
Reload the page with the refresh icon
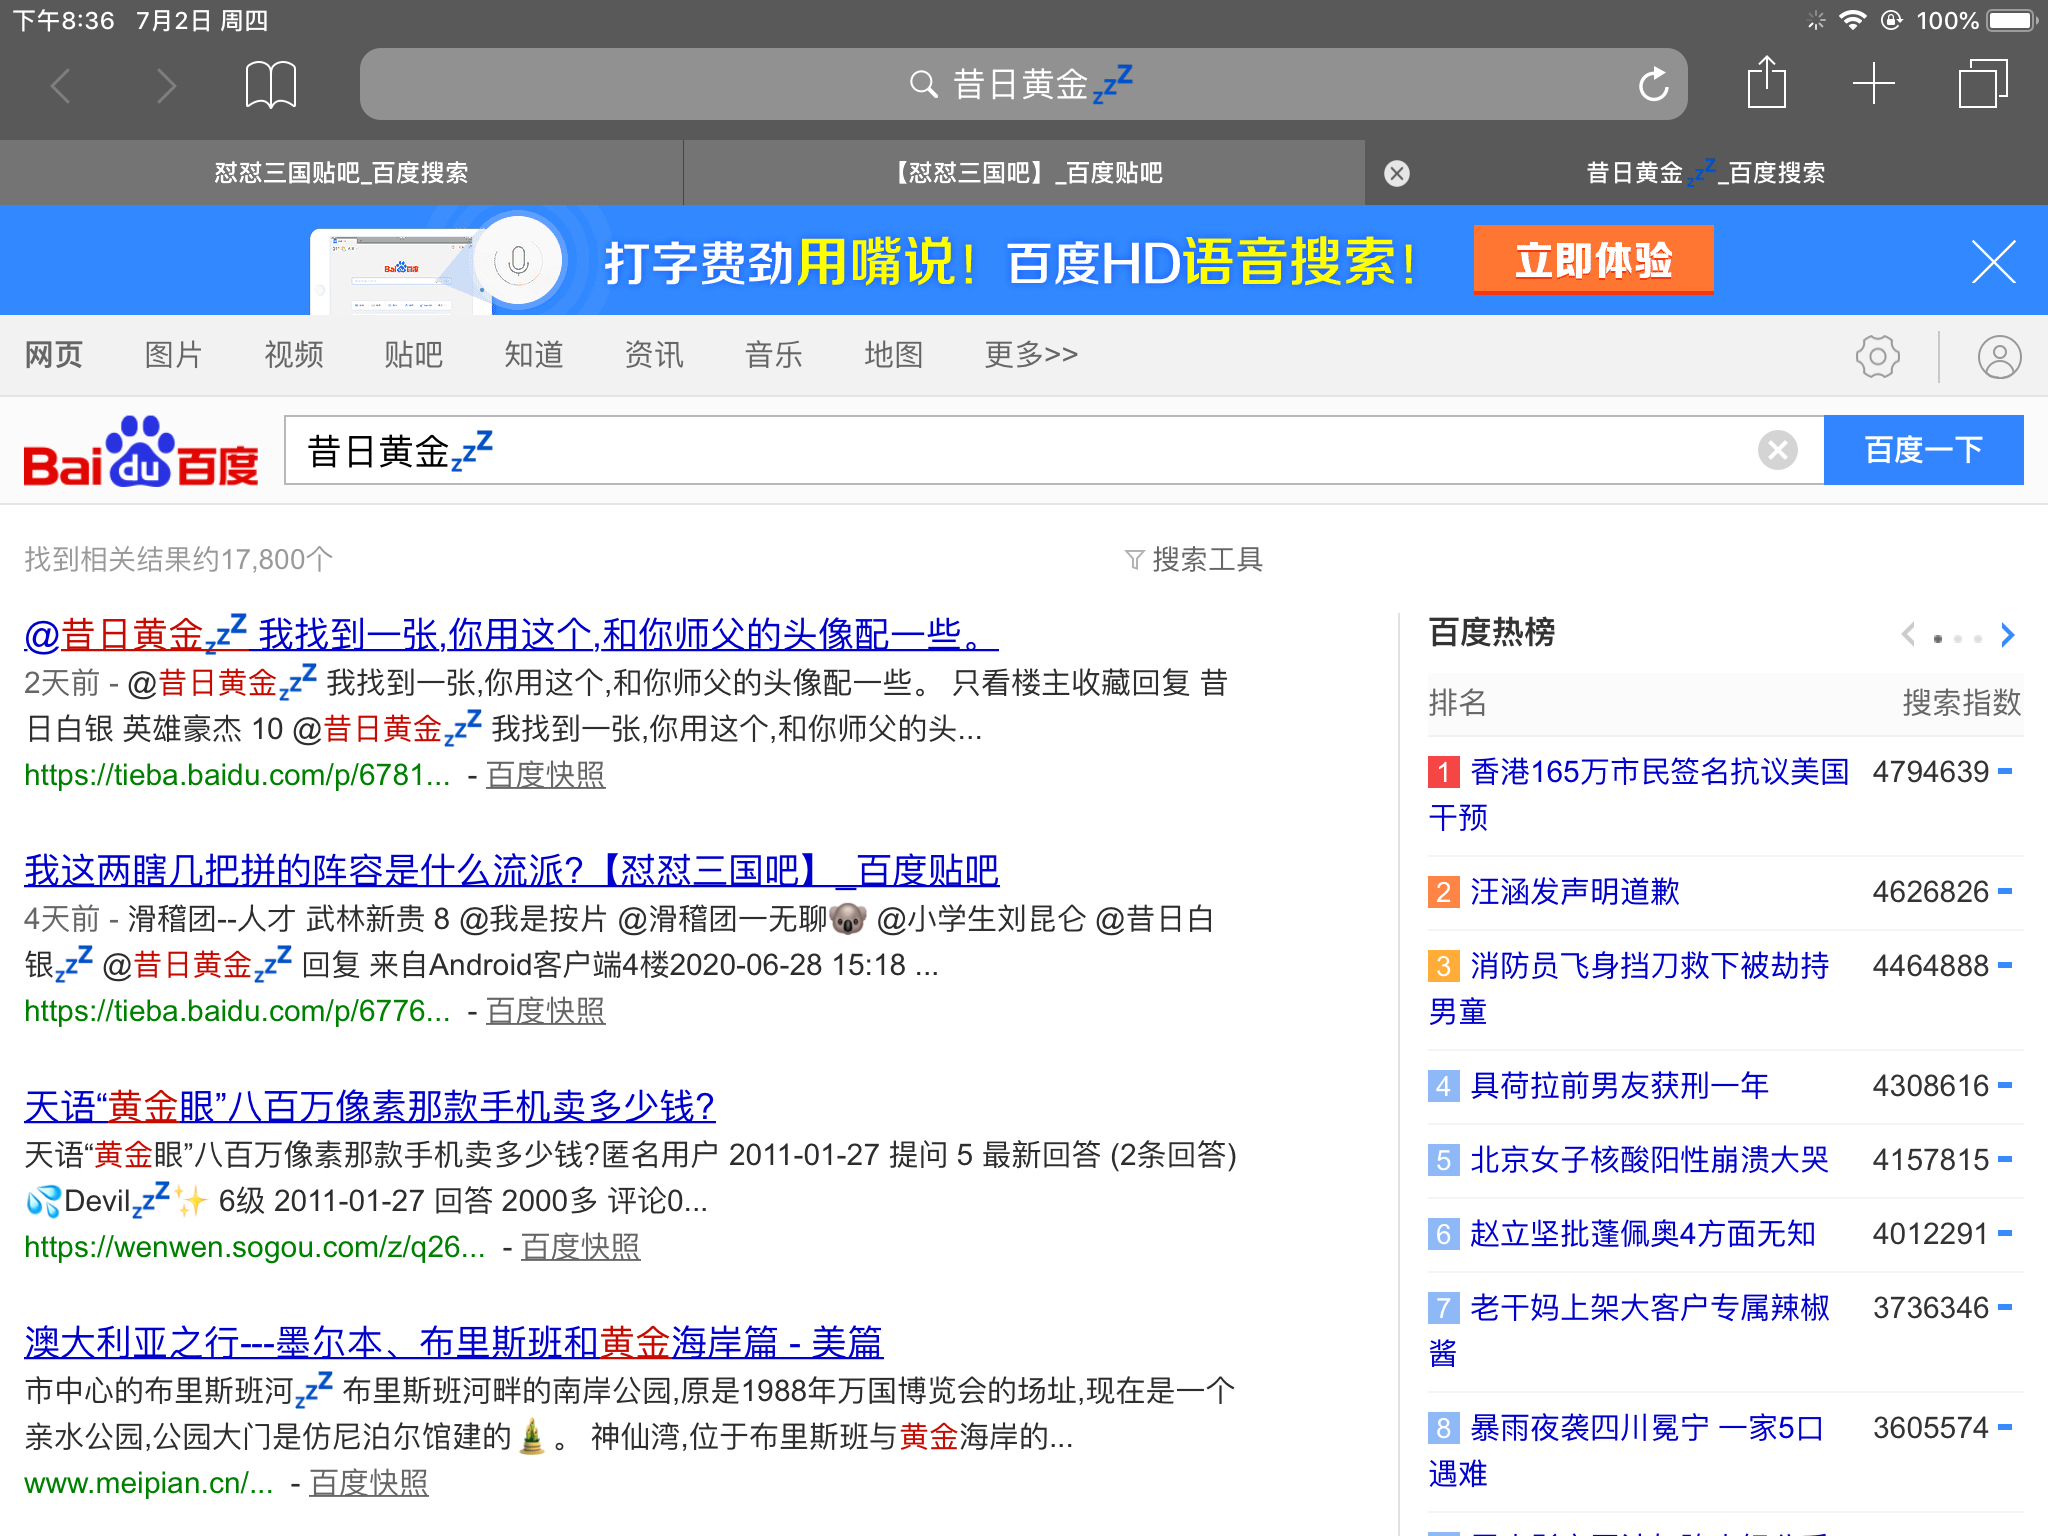point(1653,84)
